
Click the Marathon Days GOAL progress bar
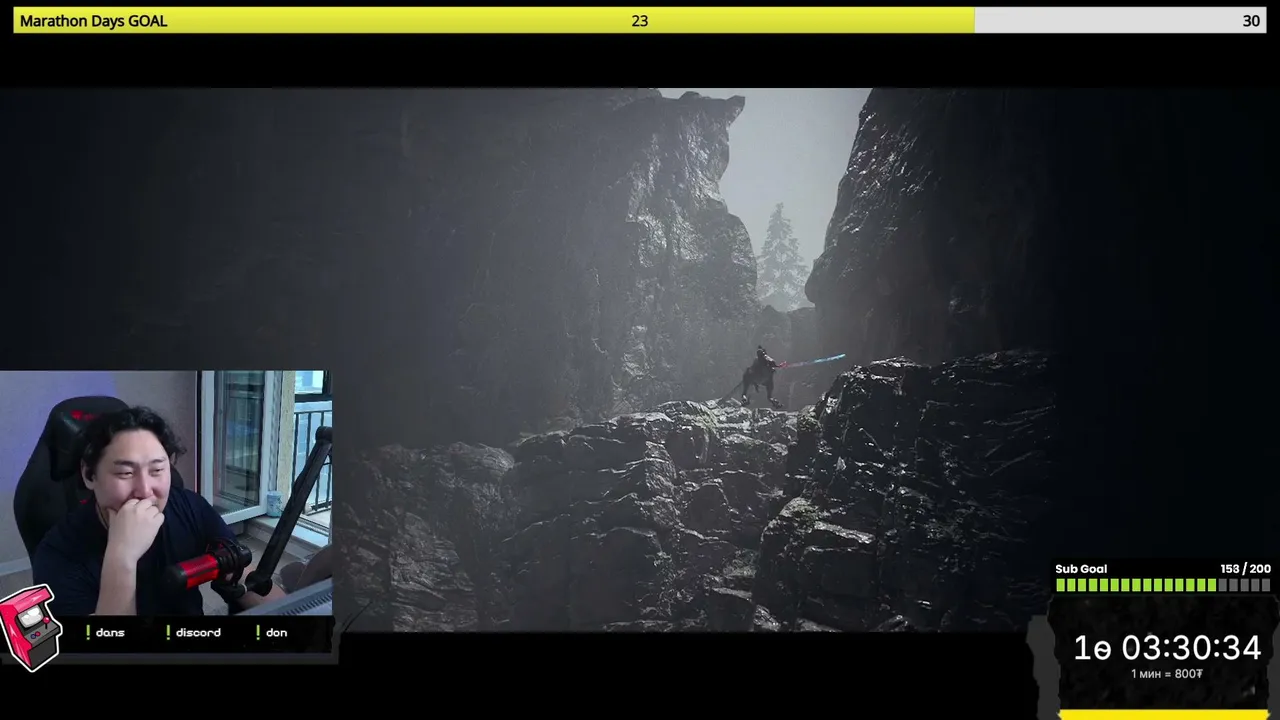(640, 21)
